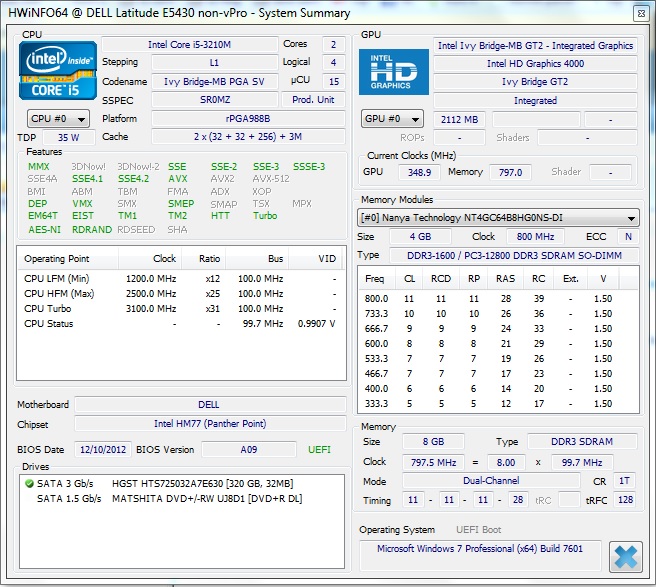Select the 666.7 frequency timing row
Viewport: 656px width, 587px height.
498,329
